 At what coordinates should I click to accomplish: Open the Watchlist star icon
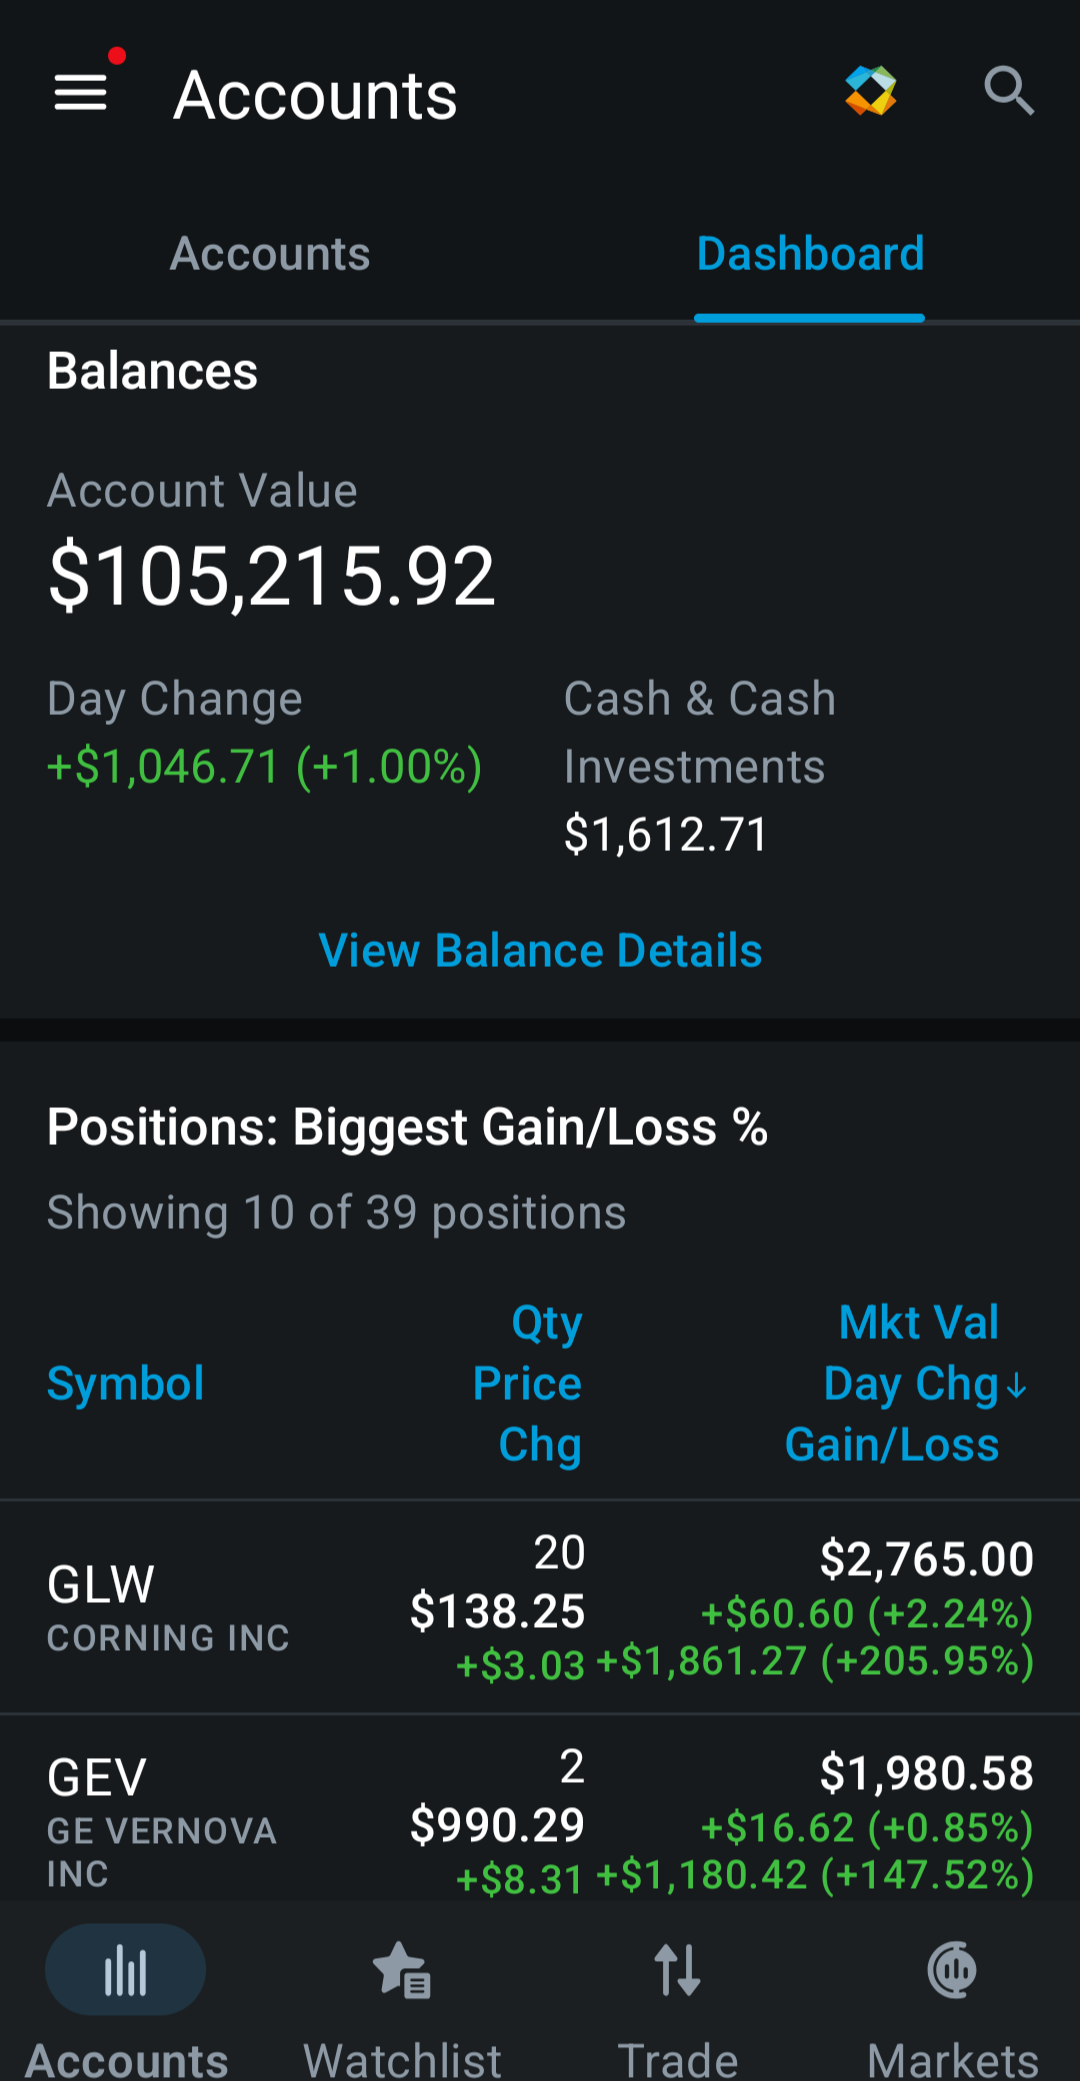(402, 1970)
